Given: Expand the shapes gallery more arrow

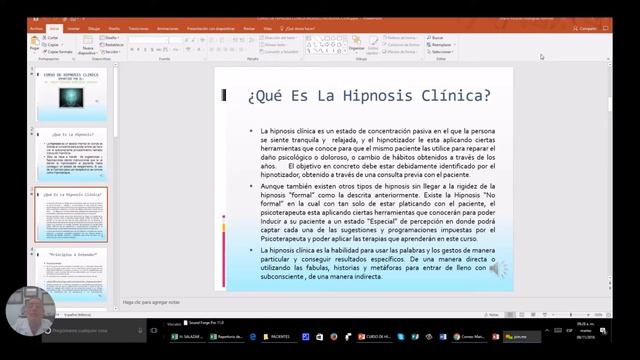Looking at the screenshot, I should point(346,51).
